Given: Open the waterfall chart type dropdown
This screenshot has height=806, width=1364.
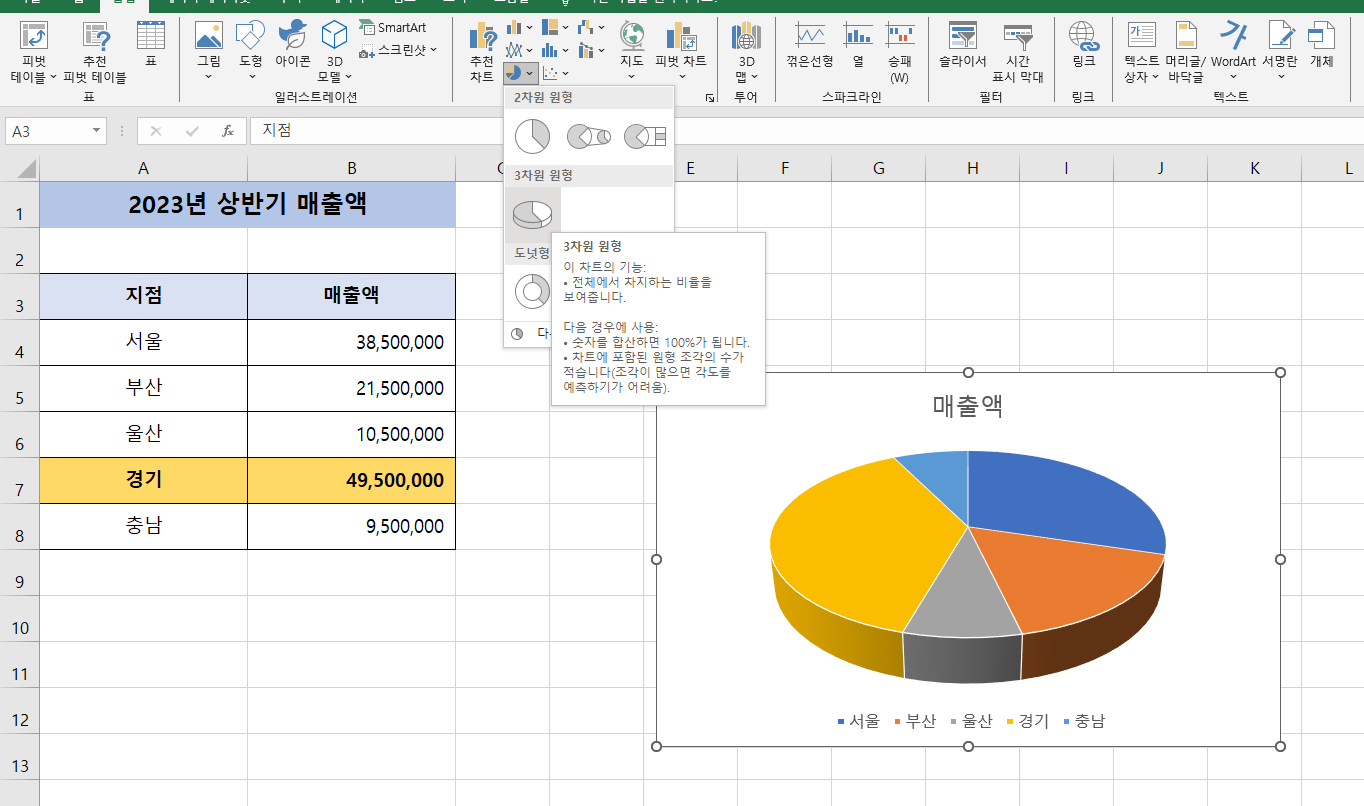Looking at the screenshot, I should [591, 27].
